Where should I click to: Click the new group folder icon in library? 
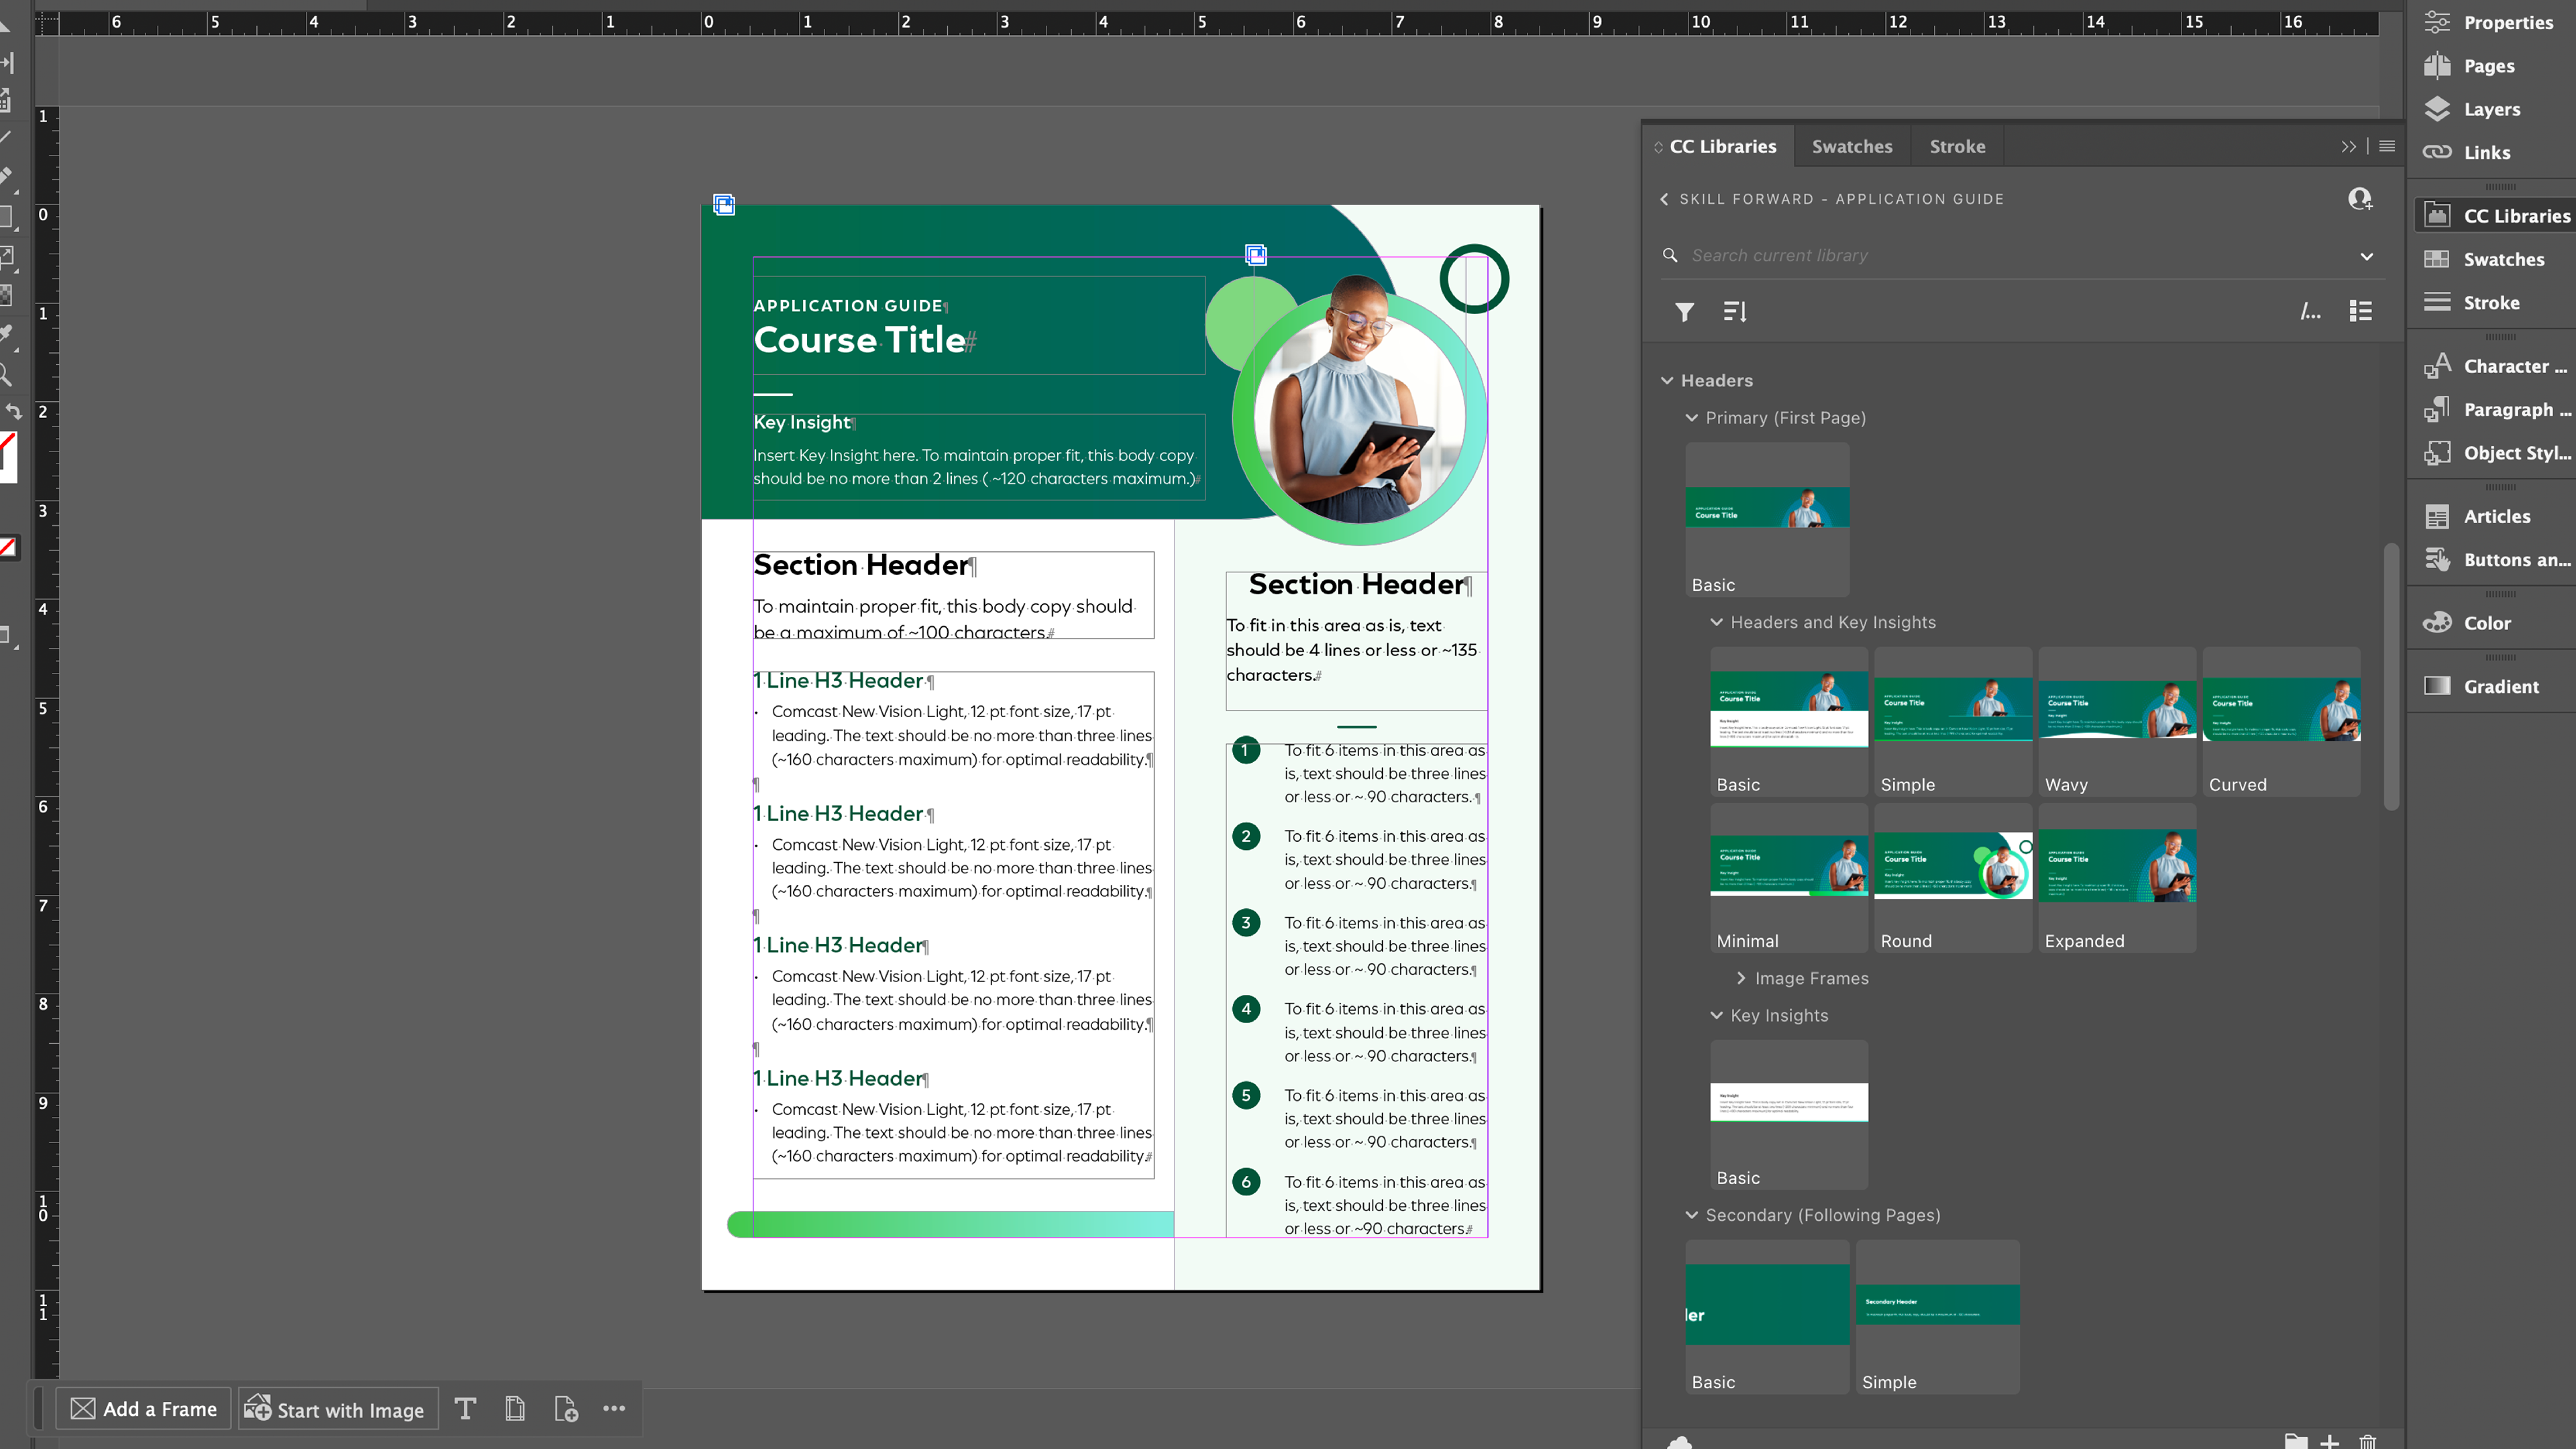click(2296, 1441)
